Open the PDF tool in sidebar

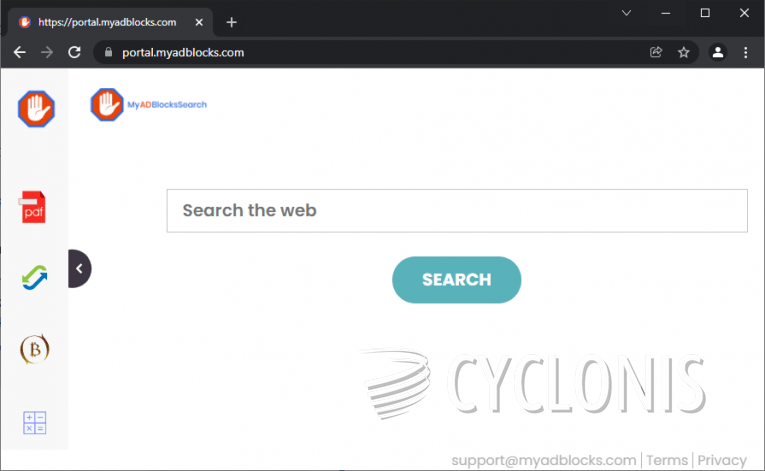pyautogui.click(x=35, y=207)
